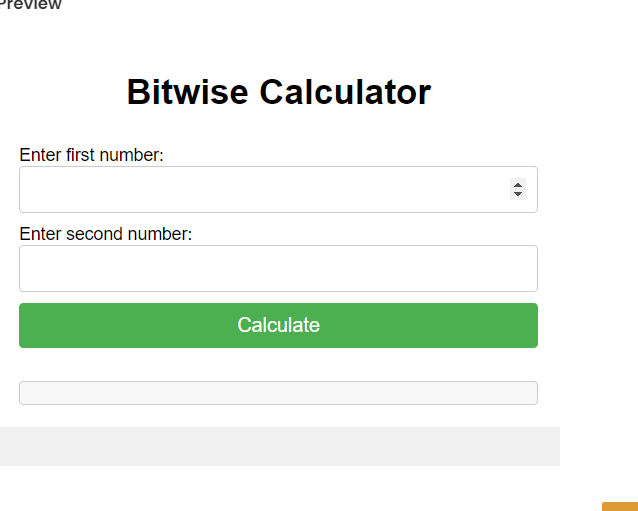Click the word 'Bitwise' in the title
Screen dimensions: 638x511
[x=188, y=92]
